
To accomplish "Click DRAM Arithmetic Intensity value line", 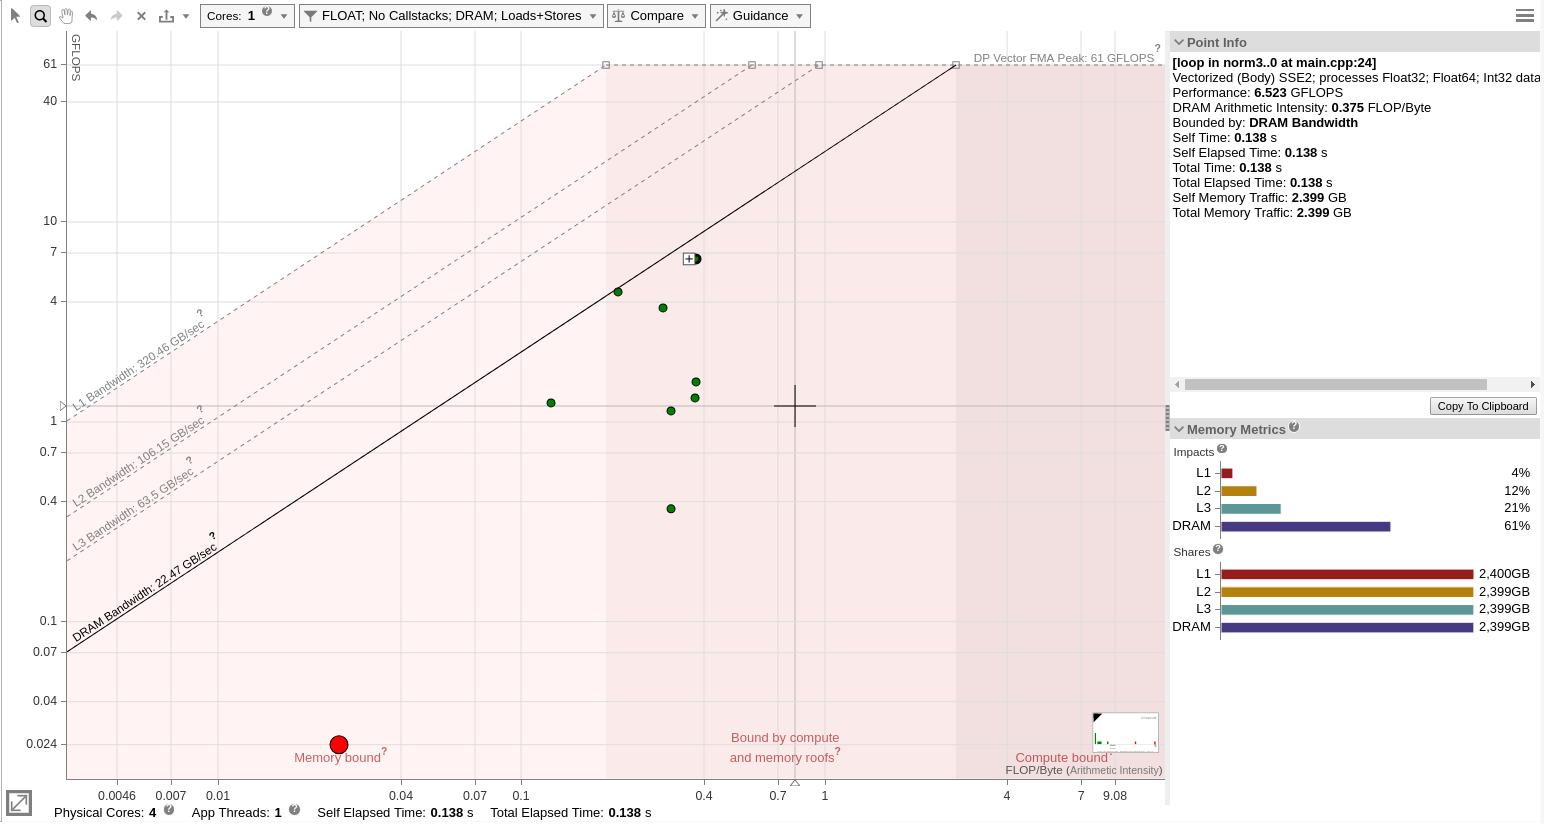I will click(x=1302, y=108).
